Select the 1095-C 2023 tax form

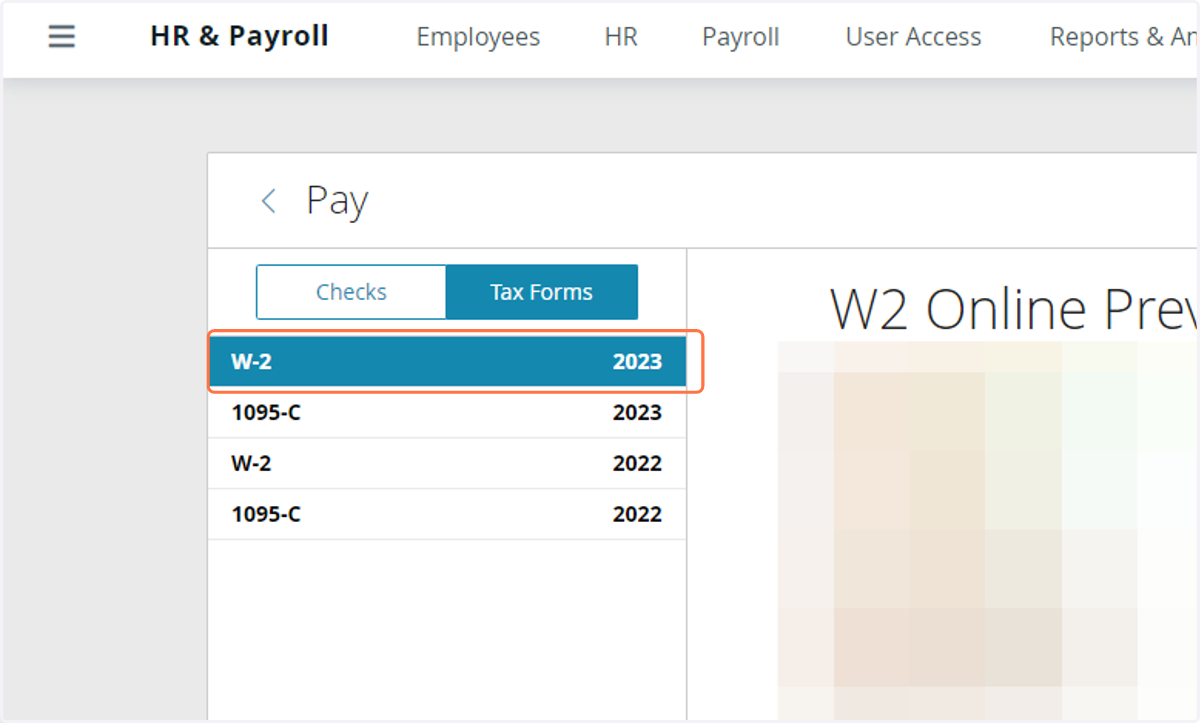pos(447,412)
